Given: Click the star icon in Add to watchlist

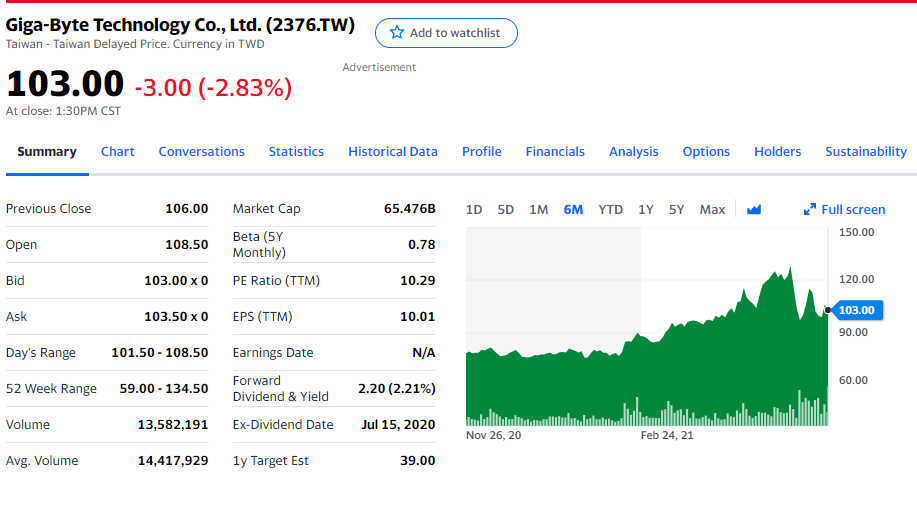Looking at the screenshot, I should [x=397, y=33].
